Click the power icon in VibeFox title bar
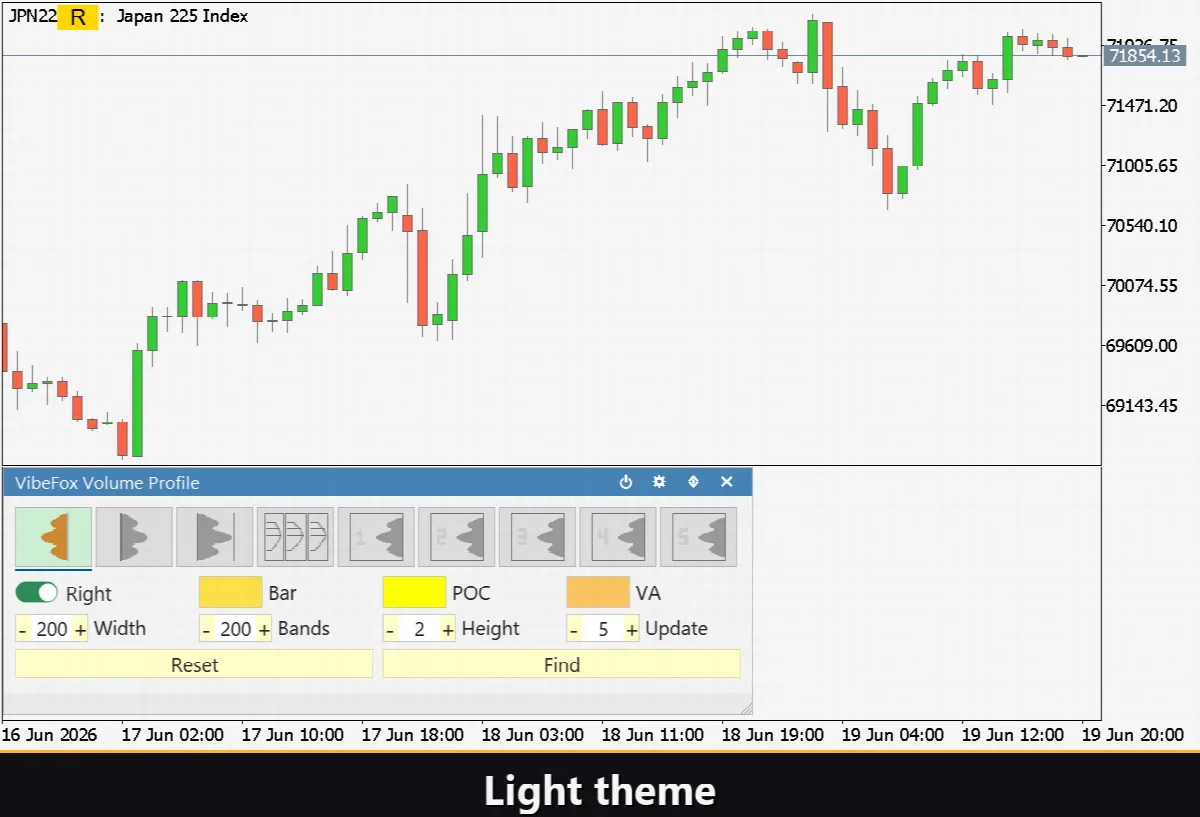Image resolution: width=1200 pixels, height=817 pixels. (x=626, y=482)
